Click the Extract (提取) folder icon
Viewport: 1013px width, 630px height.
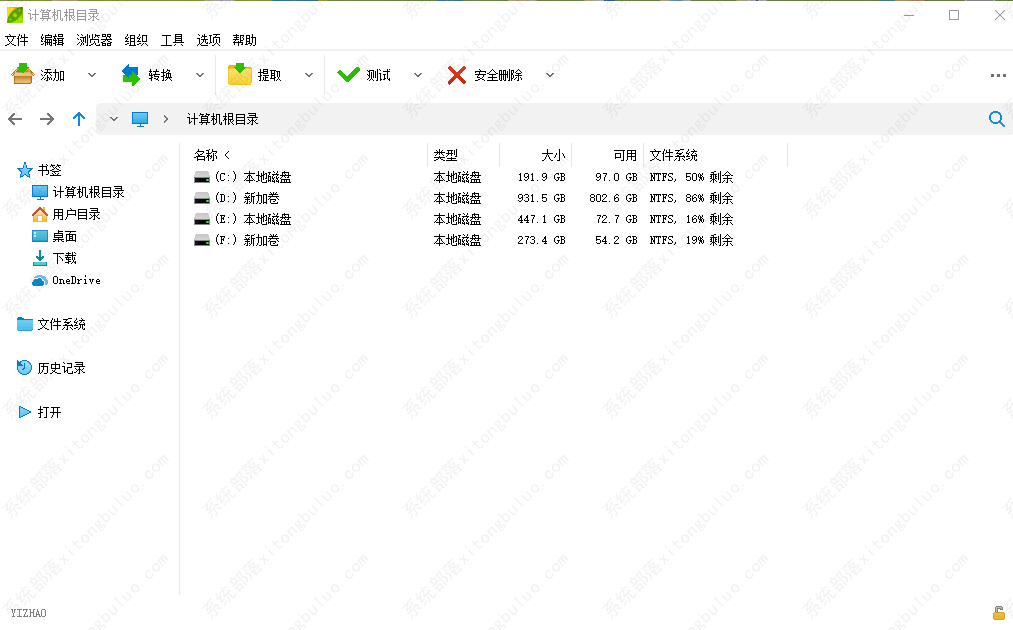coord(240,75)
